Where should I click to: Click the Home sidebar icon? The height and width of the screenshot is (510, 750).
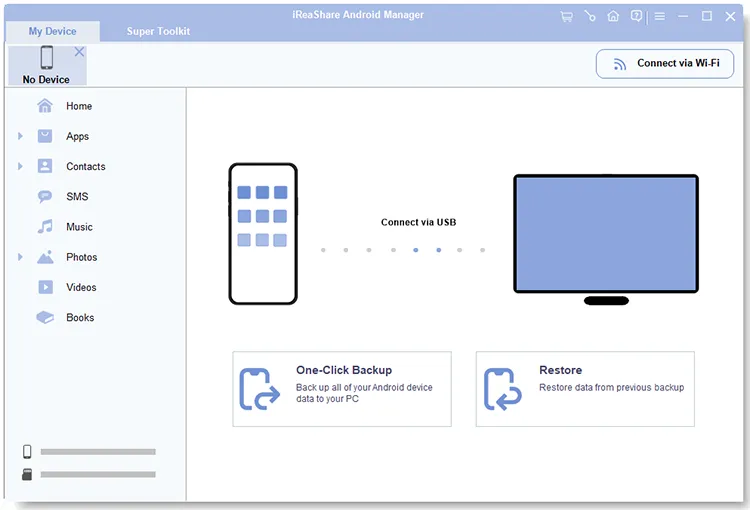(45, 106)
